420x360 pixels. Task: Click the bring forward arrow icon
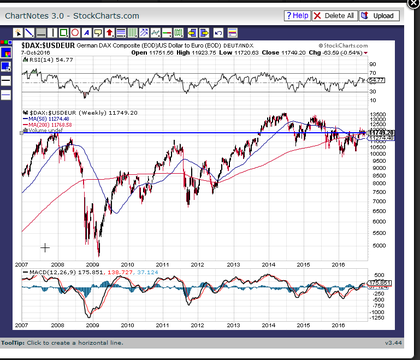[x=204, y=33]
